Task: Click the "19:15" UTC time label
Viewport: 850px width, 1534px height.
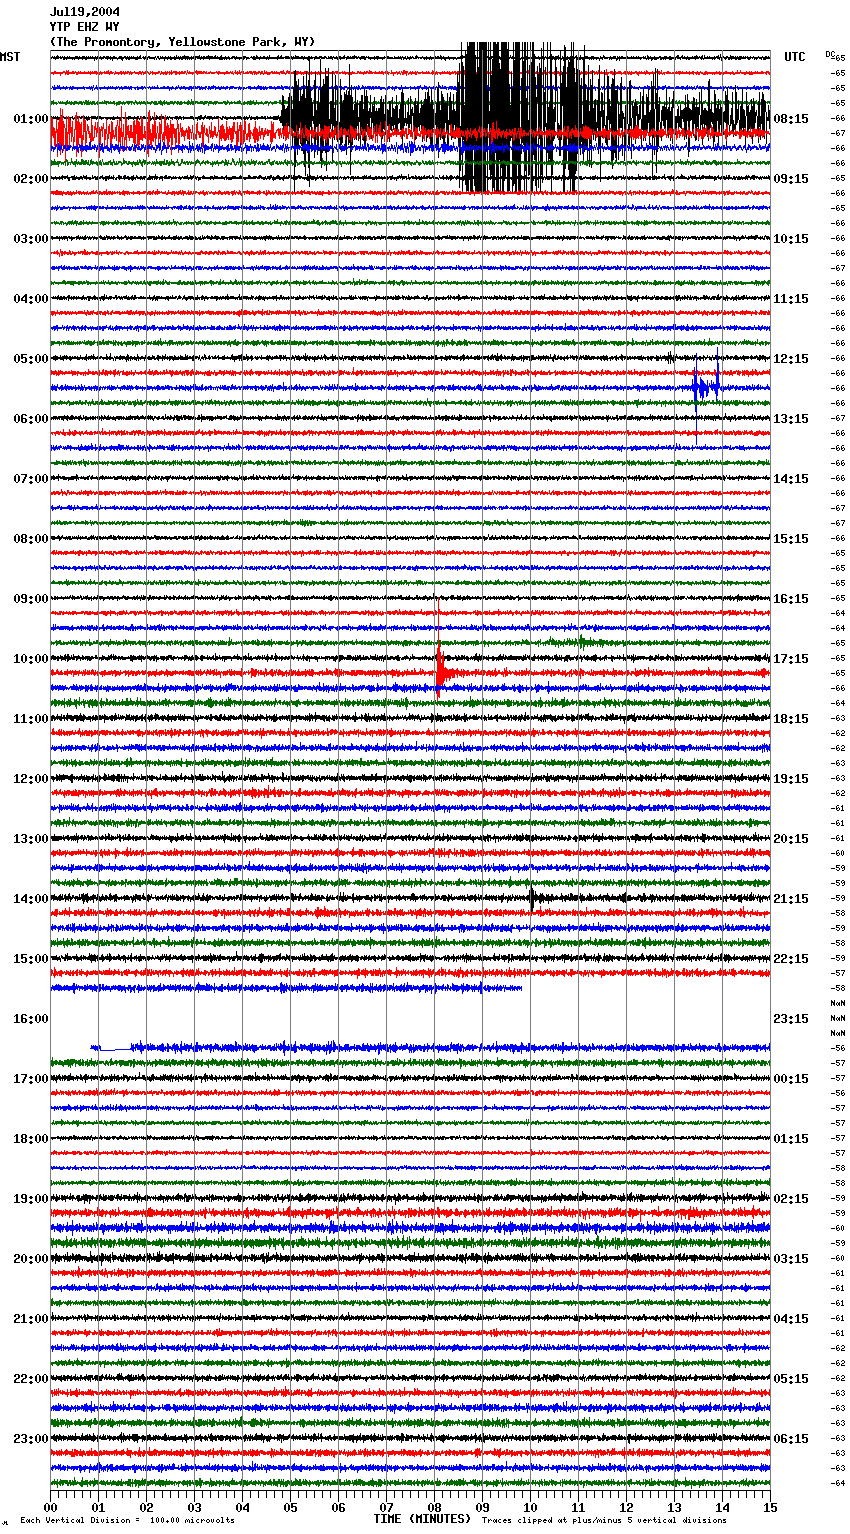Action: tap(791, 778)
